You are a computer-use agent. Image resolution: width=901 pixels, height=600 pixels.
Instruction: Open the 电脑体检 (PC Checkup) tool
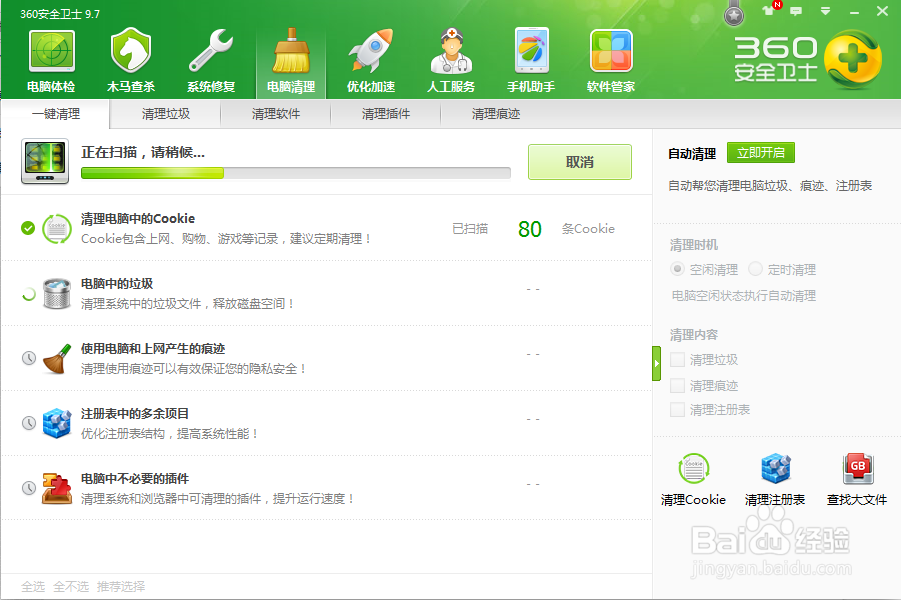(51, 57)
